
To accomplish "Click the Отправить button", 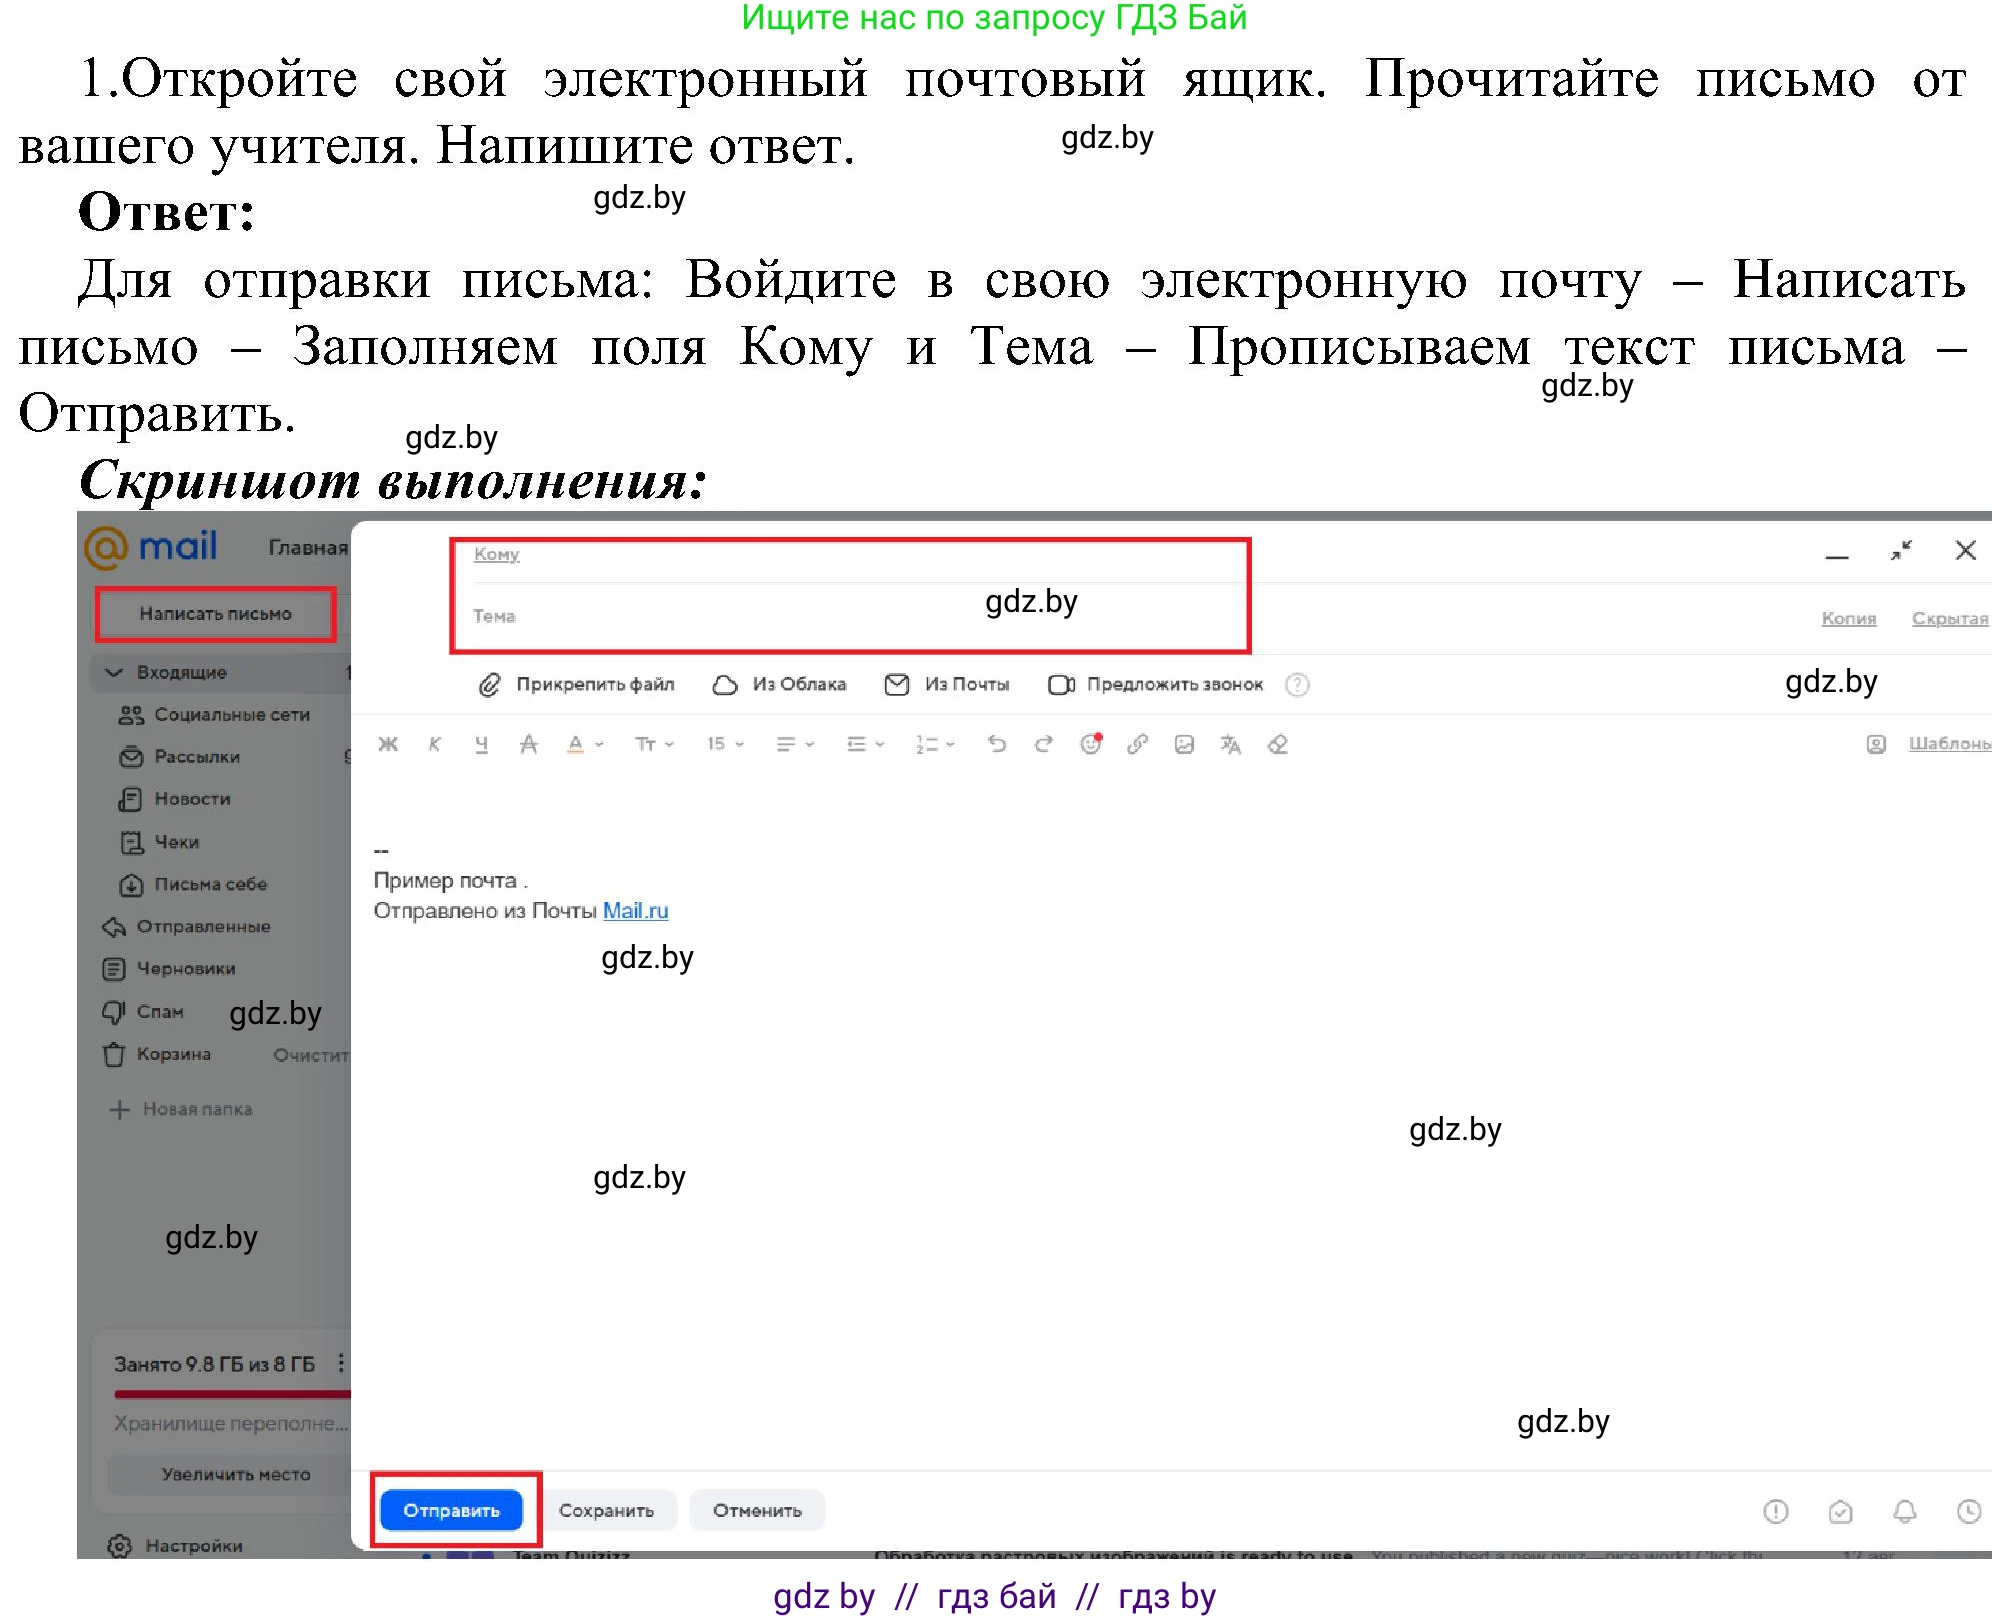I will tap(452, 1510).
